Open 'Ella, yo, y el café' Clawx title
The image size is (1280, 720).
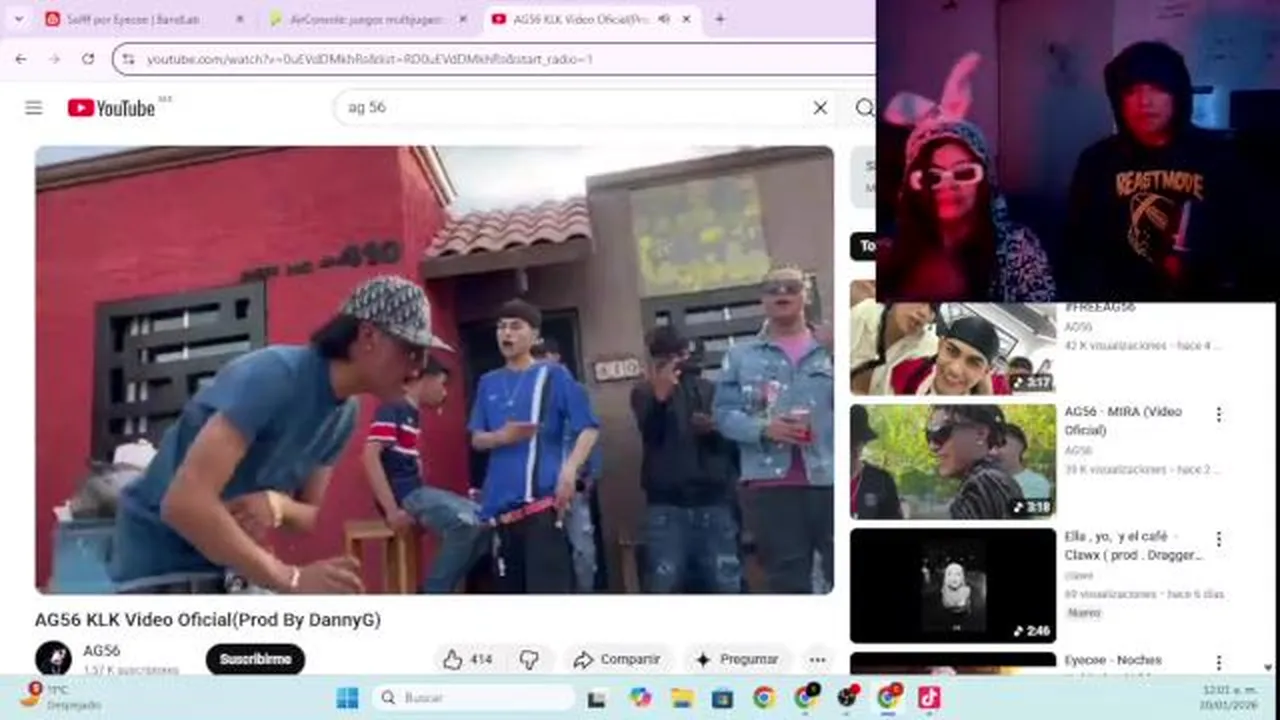[x=1133, y=546]
